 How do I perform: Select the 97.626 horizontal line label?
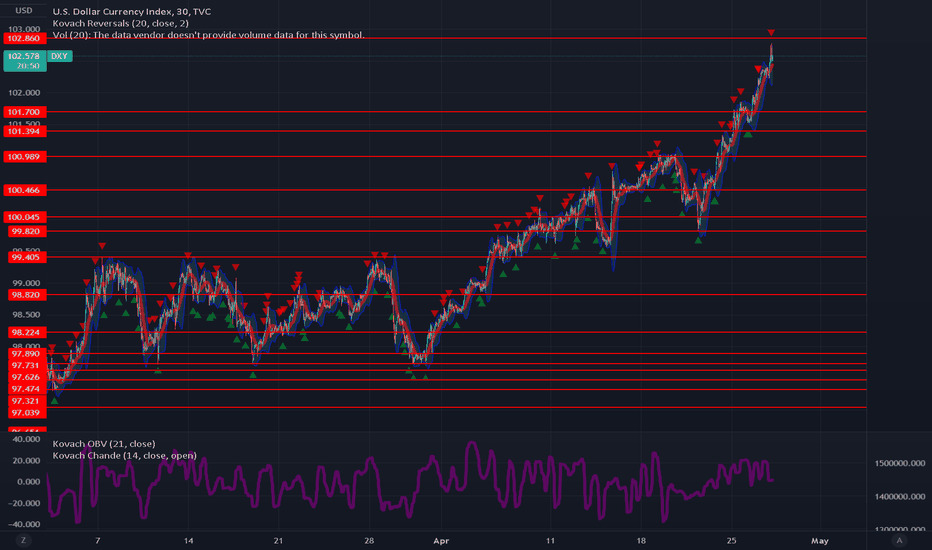pyautogui.click(x=26, y=377)
